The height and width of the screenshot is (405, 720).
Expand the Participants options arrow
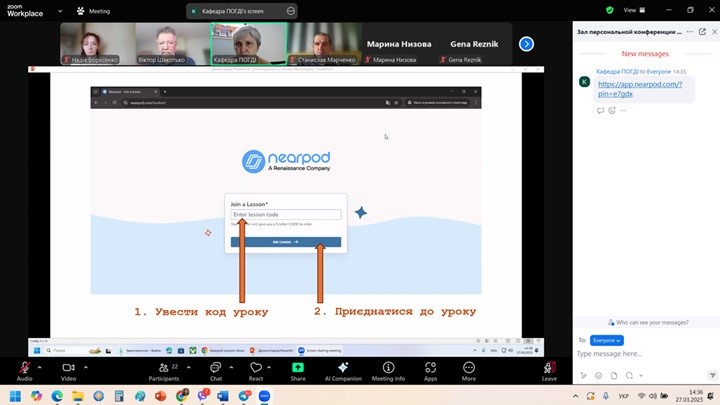(189, 367)
